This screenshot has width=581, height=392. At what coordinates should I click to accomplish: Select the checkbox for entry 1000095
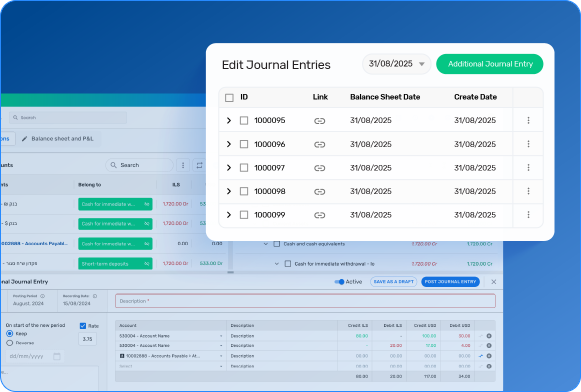point(244,120)
